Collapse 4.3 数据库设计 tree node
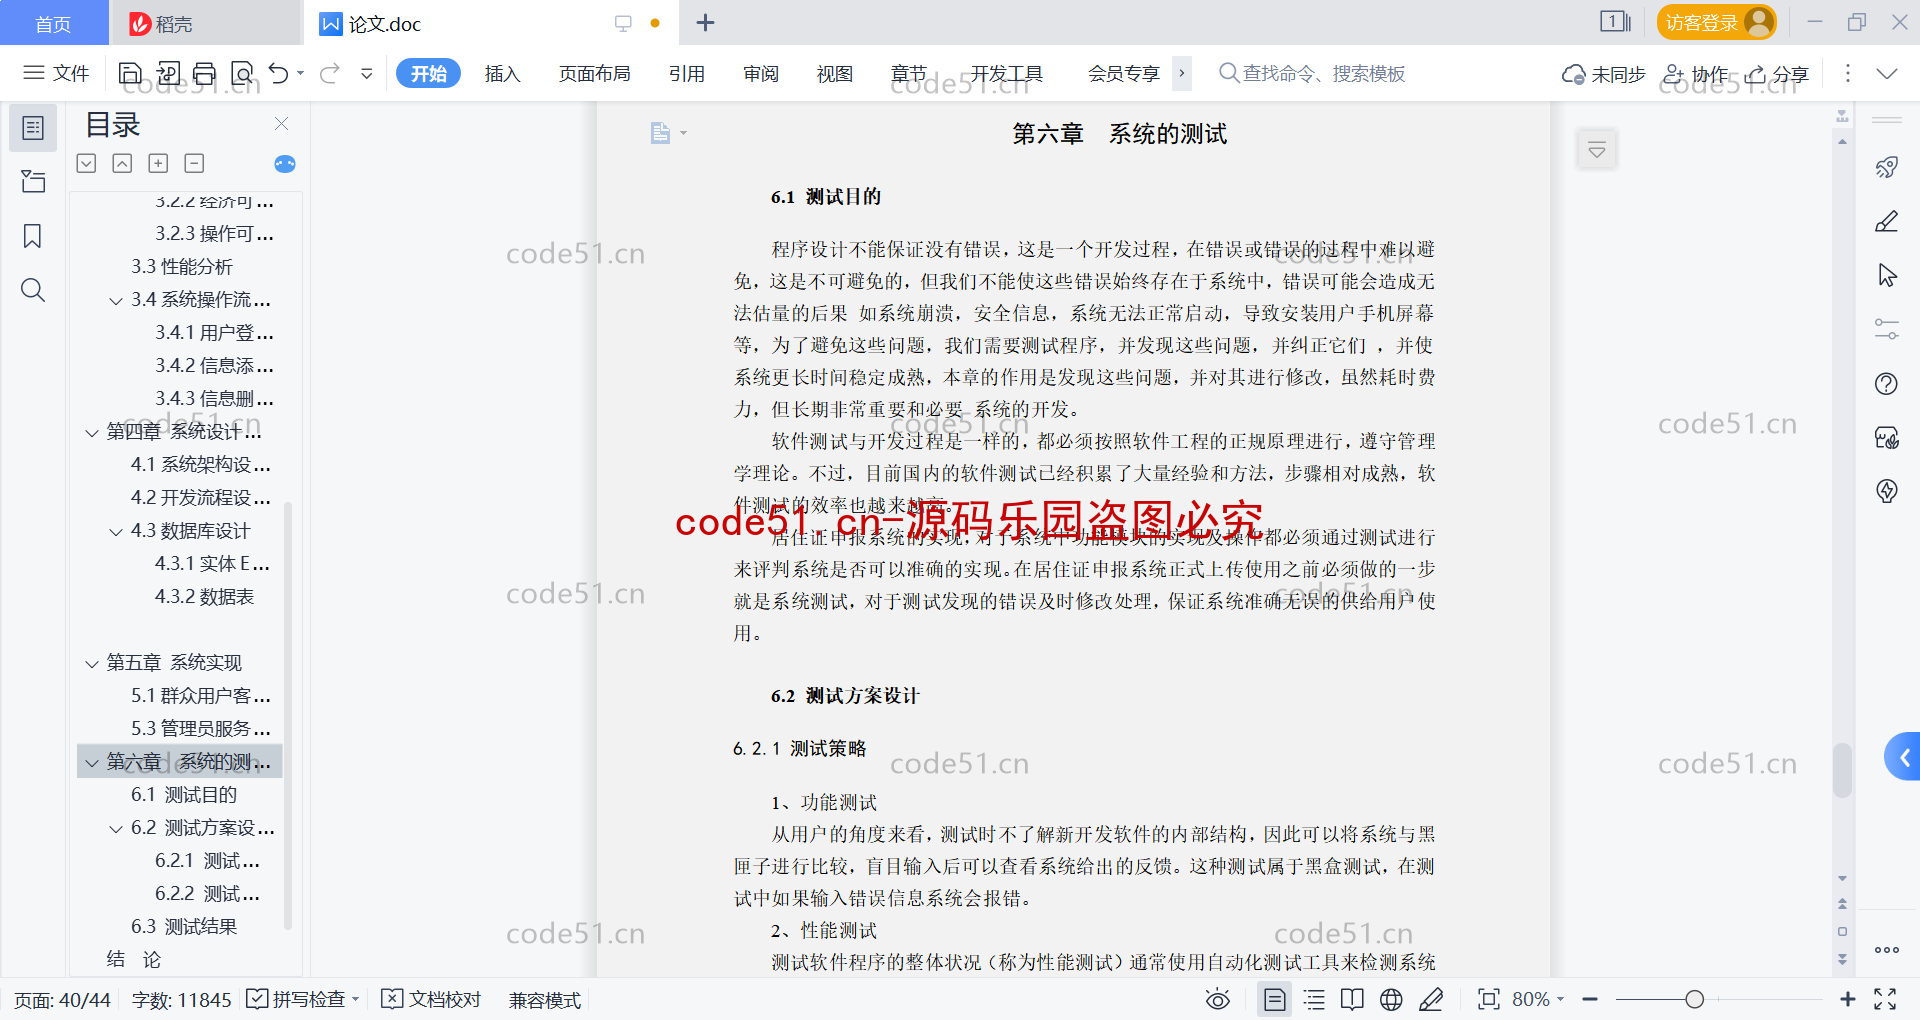Viewport: 1920px width, 1020px height. pyautogui.click(x=116, y=531)
